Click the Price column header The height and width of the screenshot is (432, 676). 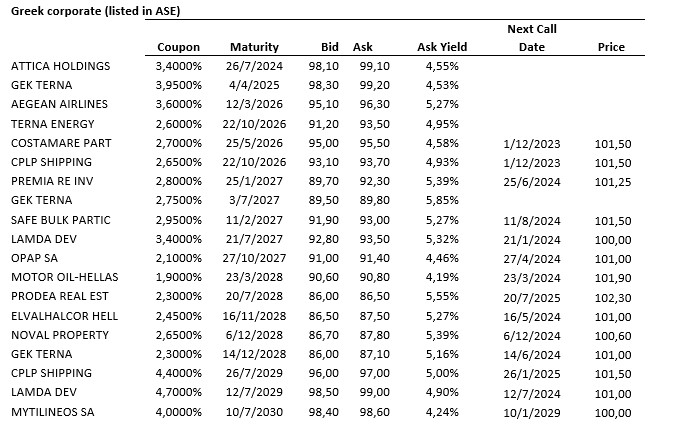pos(611,47)
